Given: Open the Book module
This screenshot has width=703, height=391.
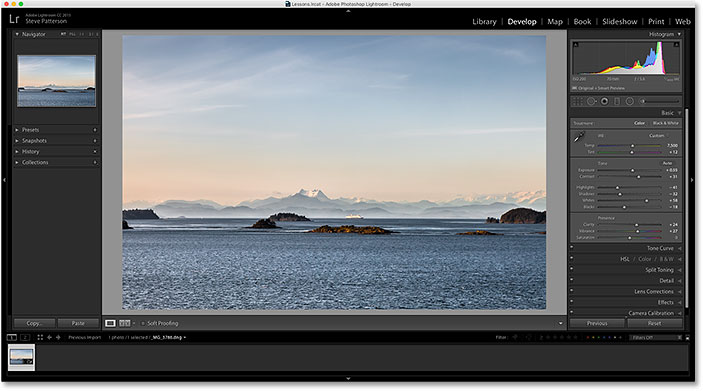Looking at the screenshot, I should pyautogui.click(x=582, y=22).
